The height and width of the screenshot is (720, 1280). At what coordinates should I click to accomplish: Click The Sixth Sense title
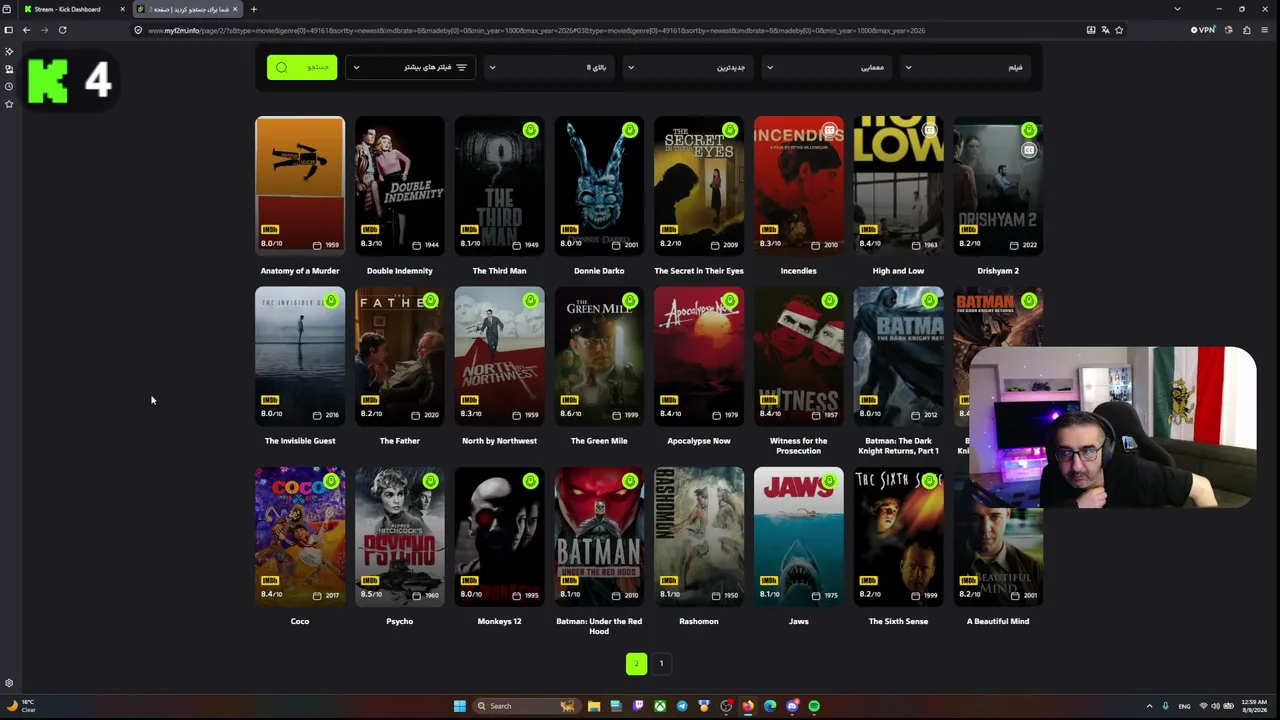click(x=898, y=621)
